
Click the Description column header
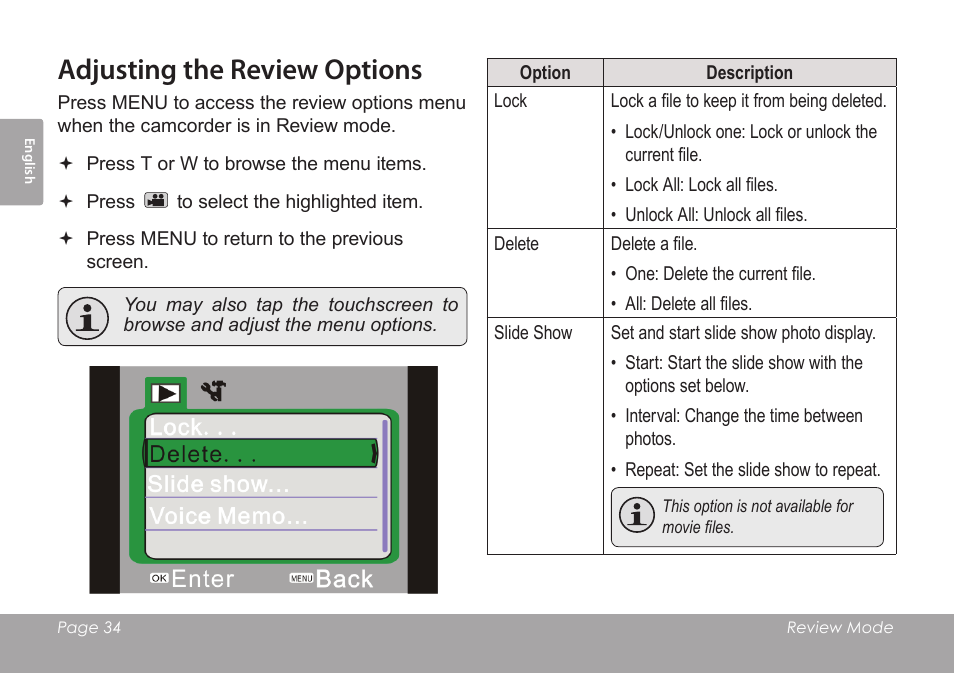[750, 72]
